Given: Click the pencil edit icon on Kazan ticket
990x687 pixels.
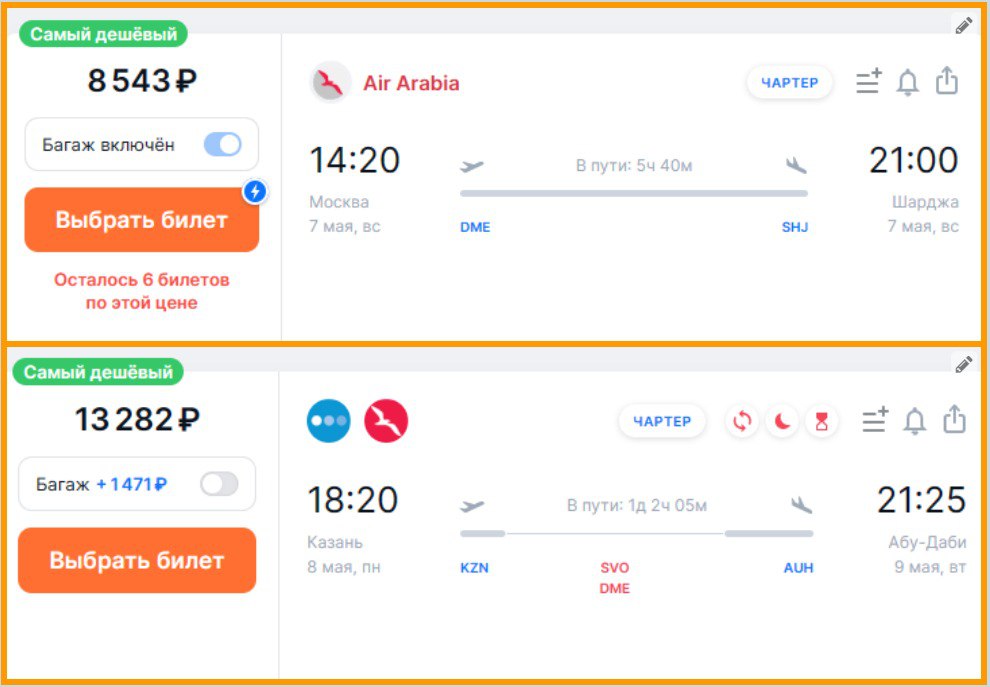Looking at the screenshot, I should pyautogui.click(x=963, y=364).
